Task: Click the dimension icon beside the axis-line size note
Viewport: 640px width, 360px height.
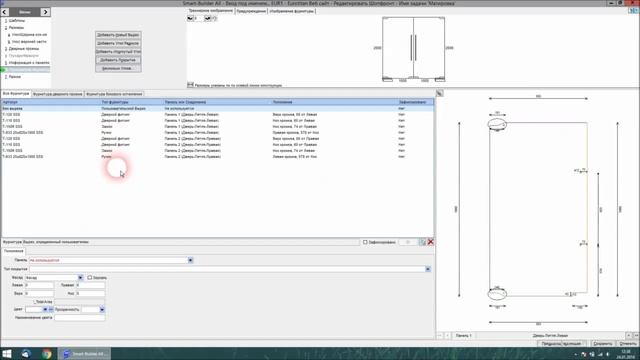Action: click(x=190, y=85)
